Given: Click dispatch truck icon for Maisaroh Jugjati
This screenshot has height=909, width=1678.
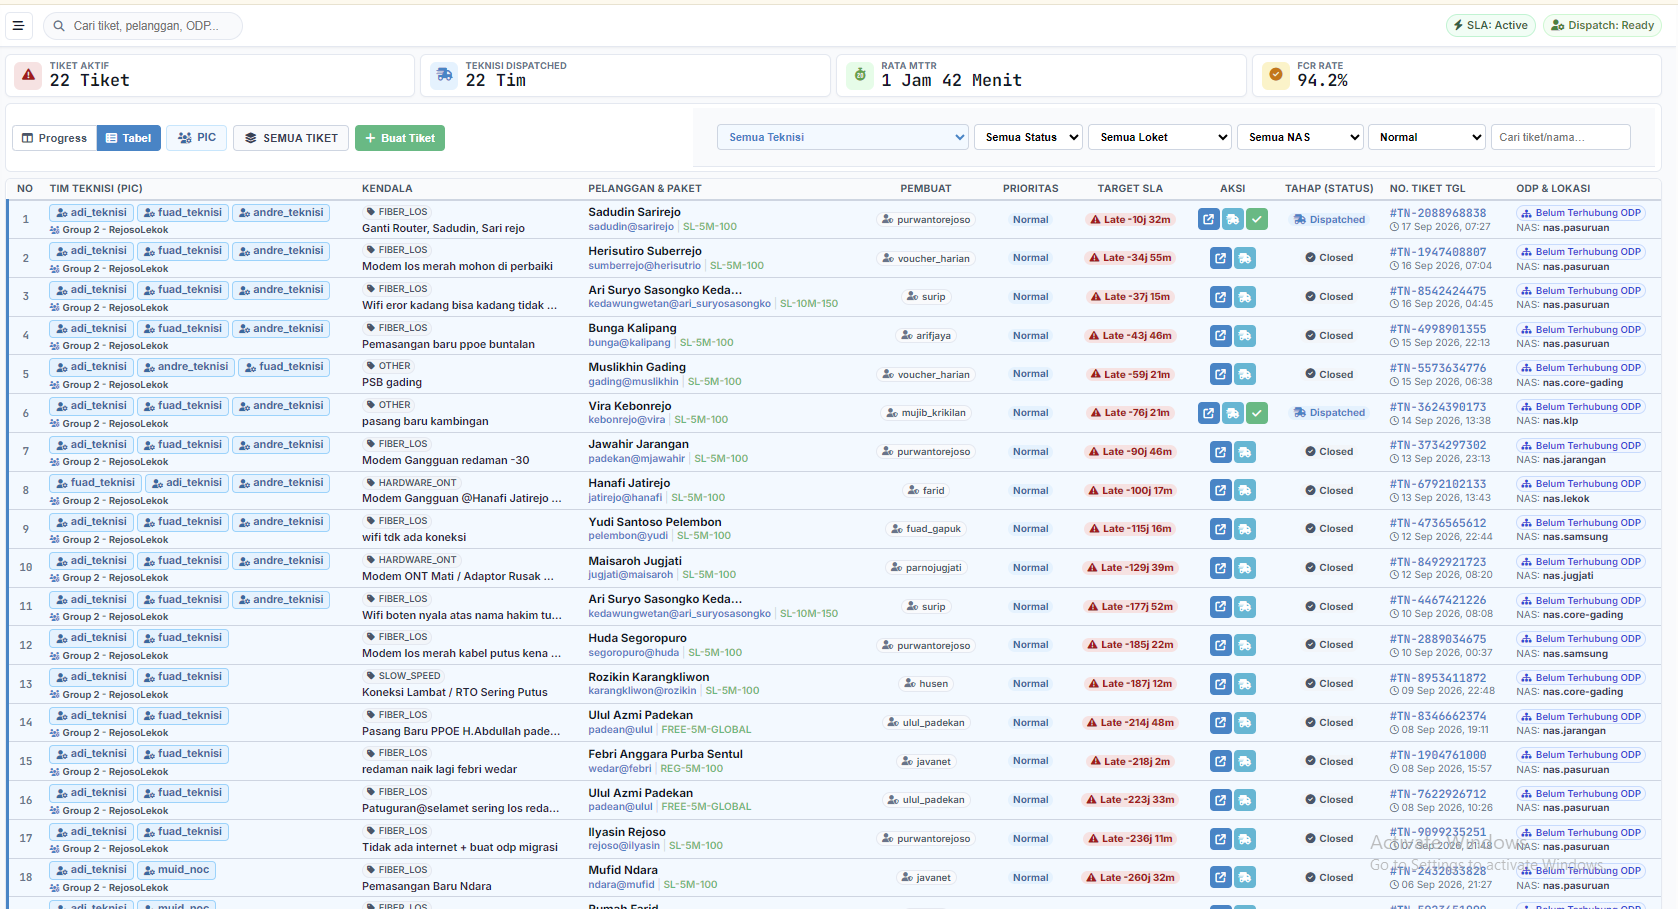Looking at the screenshot, I should (1245, 567).
